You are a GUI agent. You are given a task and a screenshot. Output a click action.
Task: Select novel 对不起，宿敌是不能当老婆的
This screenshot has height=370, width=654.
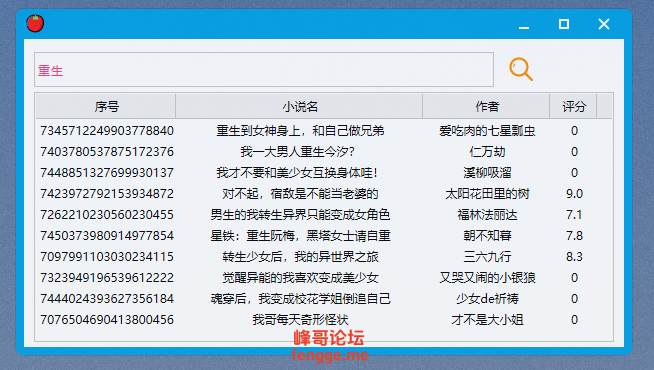300,194
